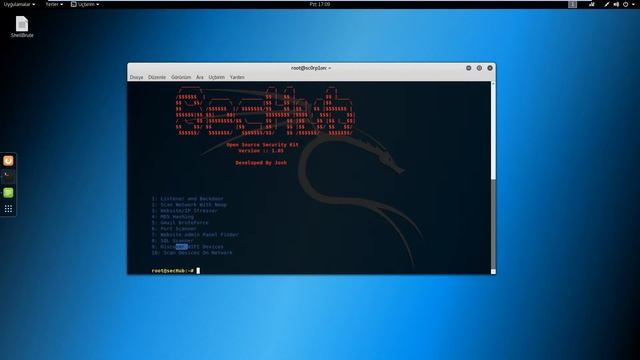Expand the system menu arrow beside power
The height and width of the screenshot is (360, 640).
click(x=633, y=4)
